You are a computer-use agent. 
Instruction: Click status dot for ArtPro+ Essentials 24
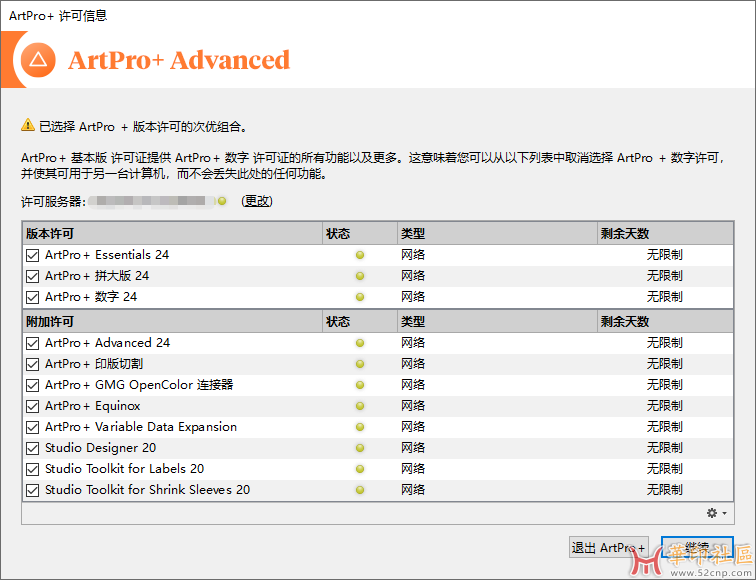pyautogui.click(x=360, y=255)
